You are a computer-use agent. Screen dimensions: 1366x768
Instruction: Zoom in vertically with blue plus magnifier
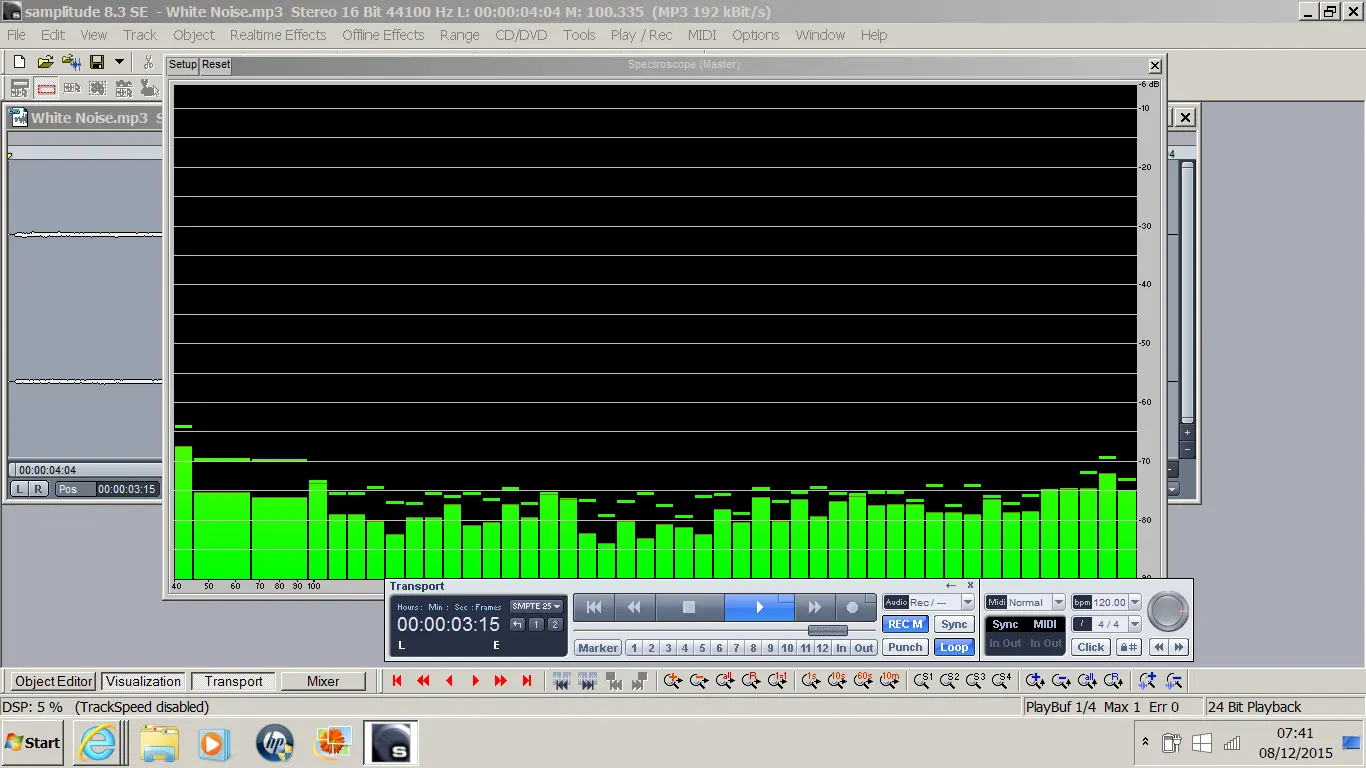1035,681
